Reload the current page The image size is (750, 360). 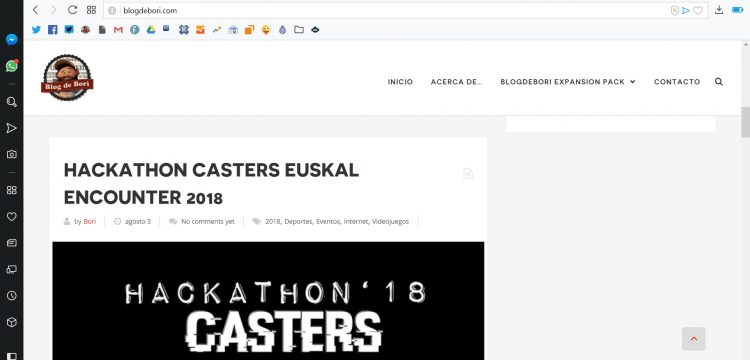click(x=72, y=10)
